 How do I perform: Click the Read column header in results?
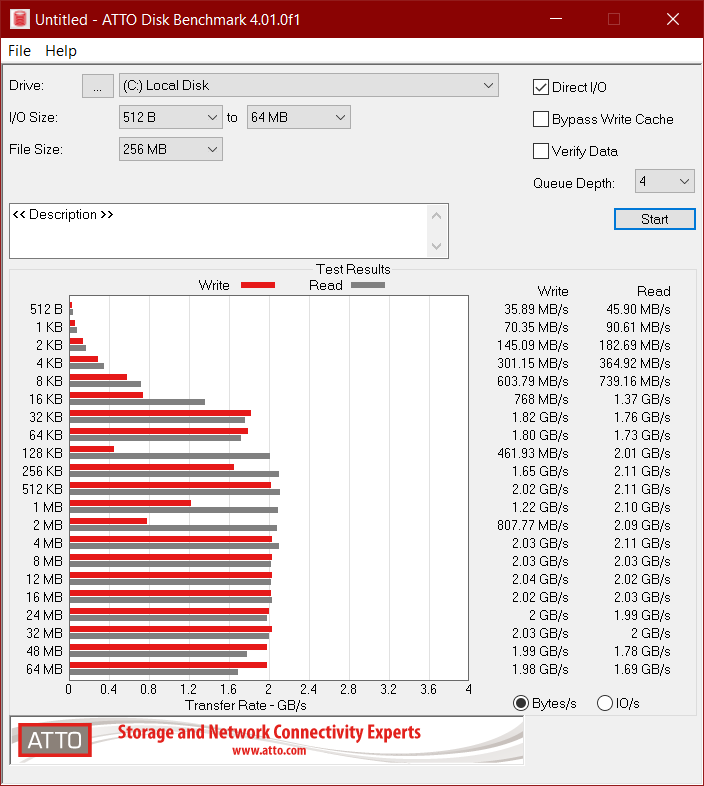tap(653, 291)
